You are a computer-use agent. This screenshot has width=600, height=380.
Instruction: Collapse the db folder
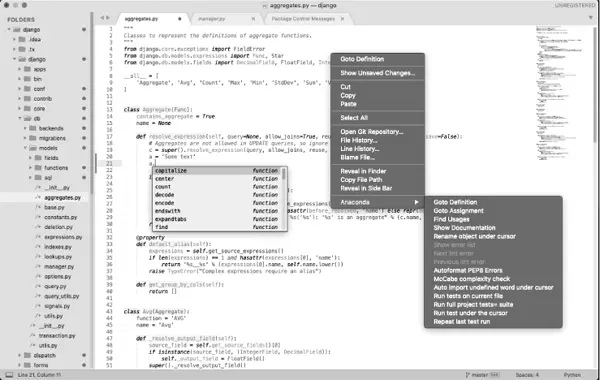coord(20,118)
